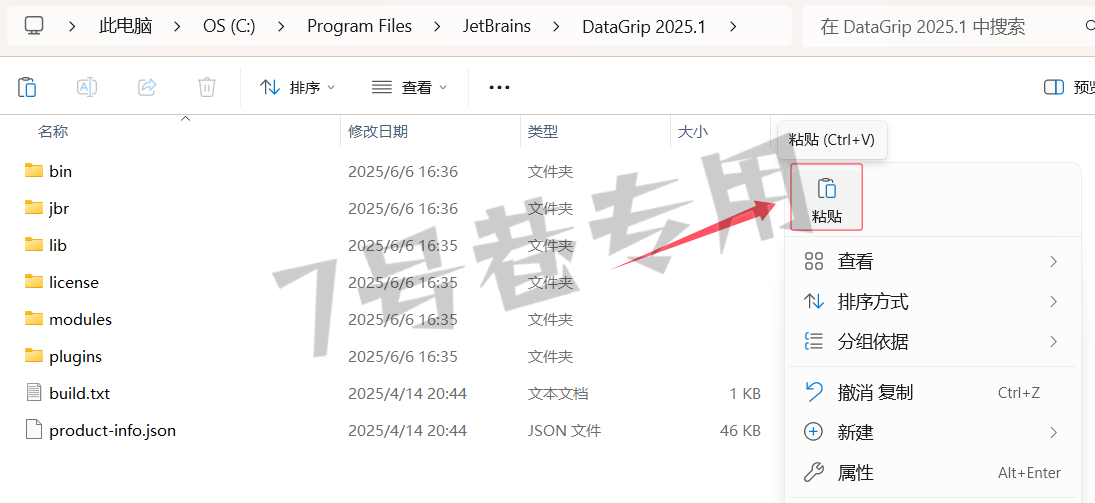Click the file icon of product-info.json
The image size is (1095, 503).
(34, 430)
